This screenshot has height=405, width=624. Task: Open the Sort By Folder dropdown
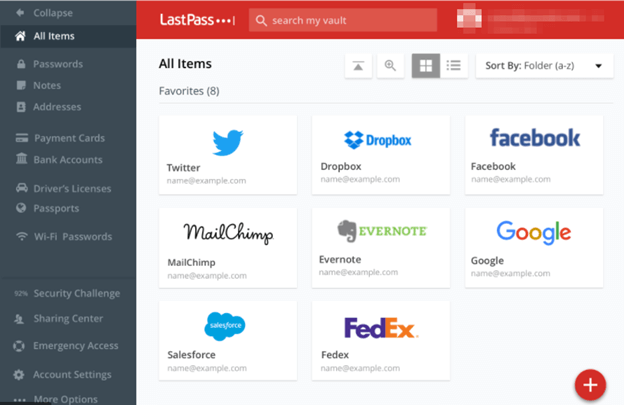point(544,66)
